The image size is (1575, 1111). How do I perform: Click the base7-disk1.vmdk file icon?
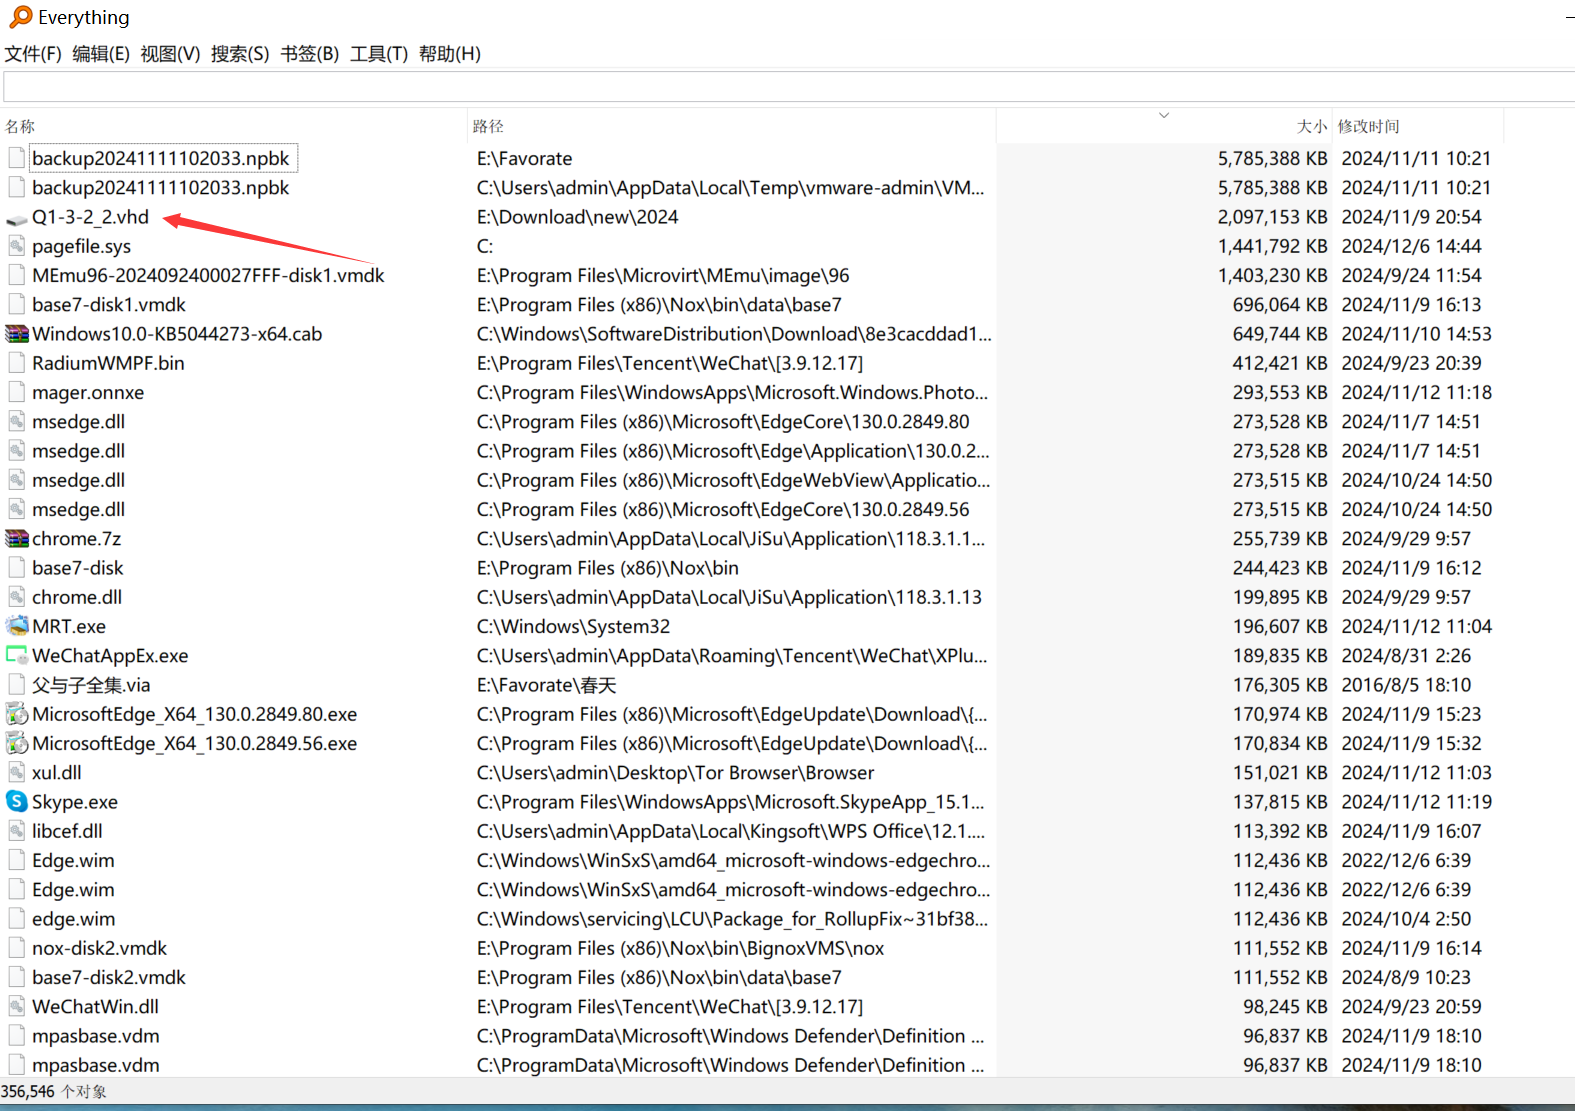point(17,305)
